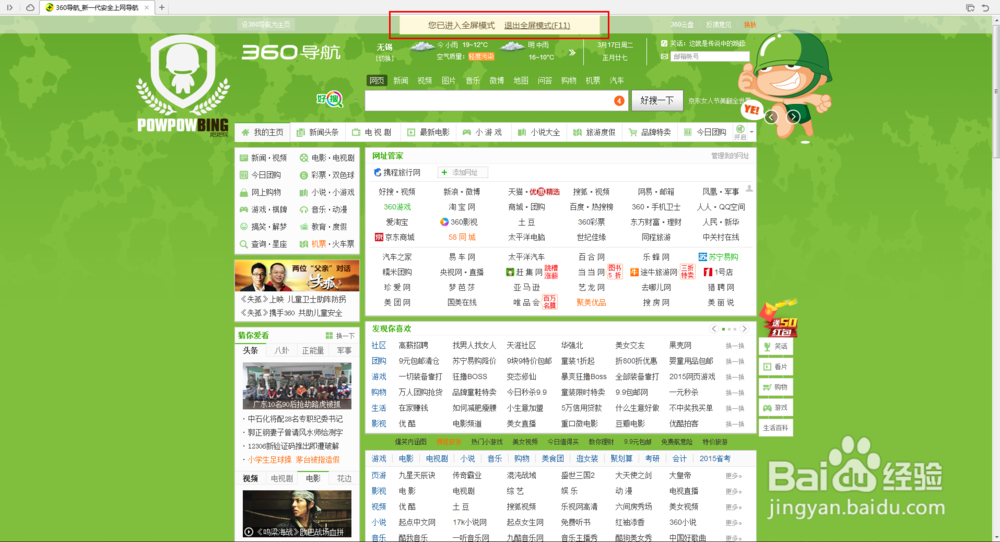Click the 好搜 search engine logo icon
1000x542 pixels.
coord(330,99)
